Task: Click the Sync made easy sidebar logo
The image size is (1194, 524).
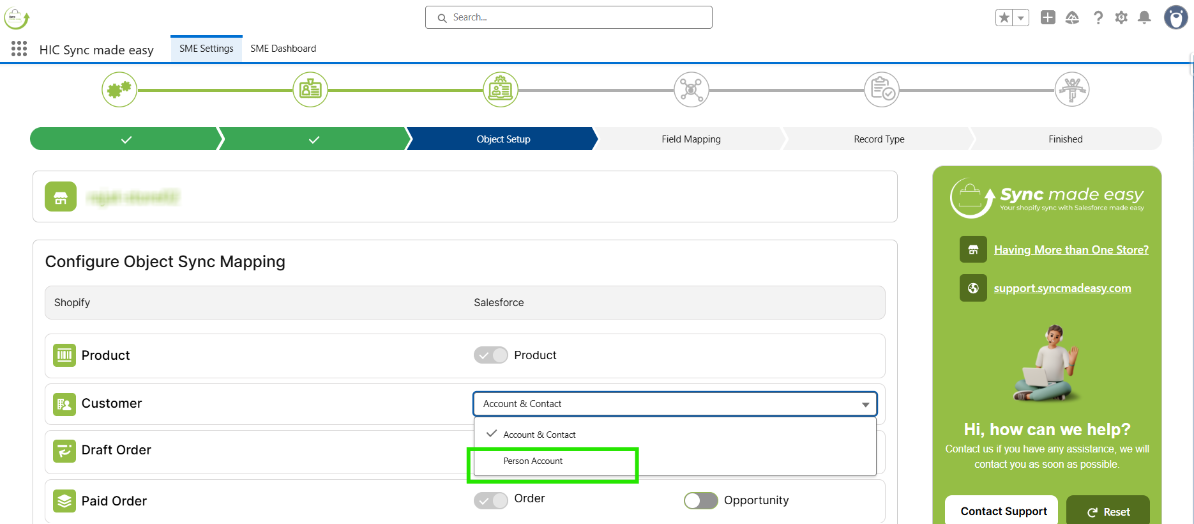Action: [x=1047, y=196]
